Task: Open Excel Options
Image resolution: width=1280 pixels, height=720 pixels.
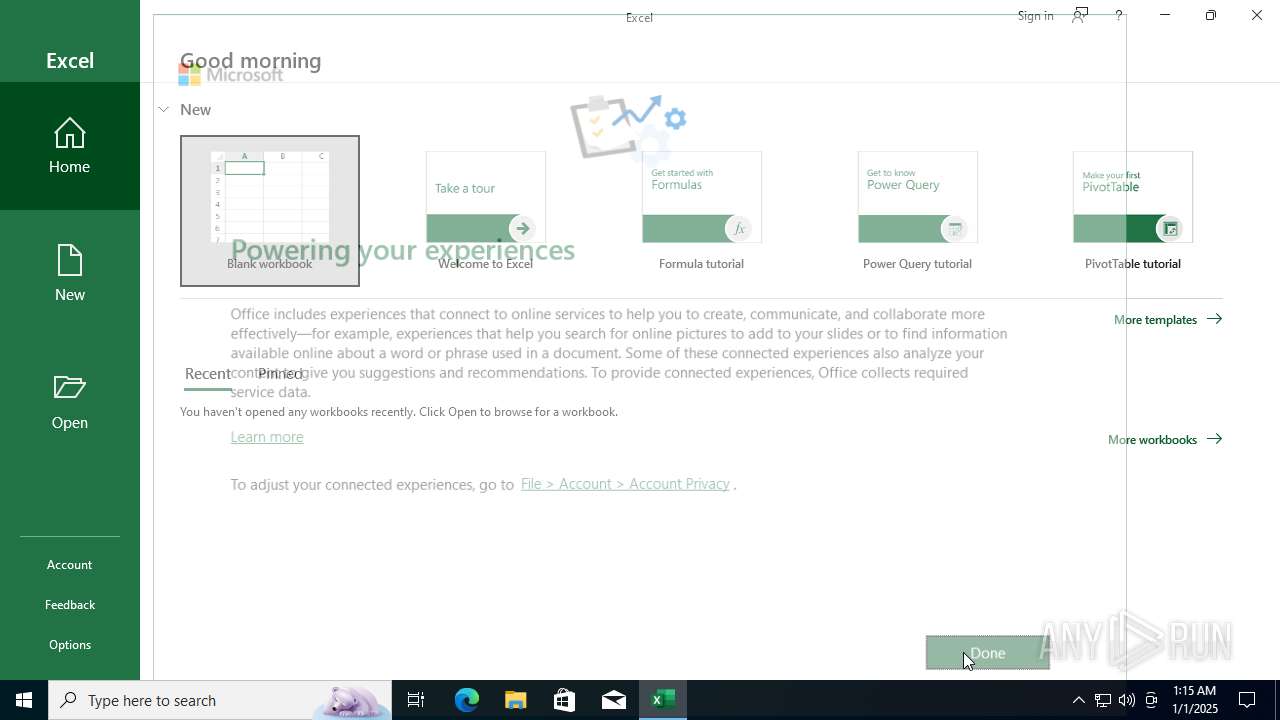Action: pyautogui.click(x=70, y=645)
